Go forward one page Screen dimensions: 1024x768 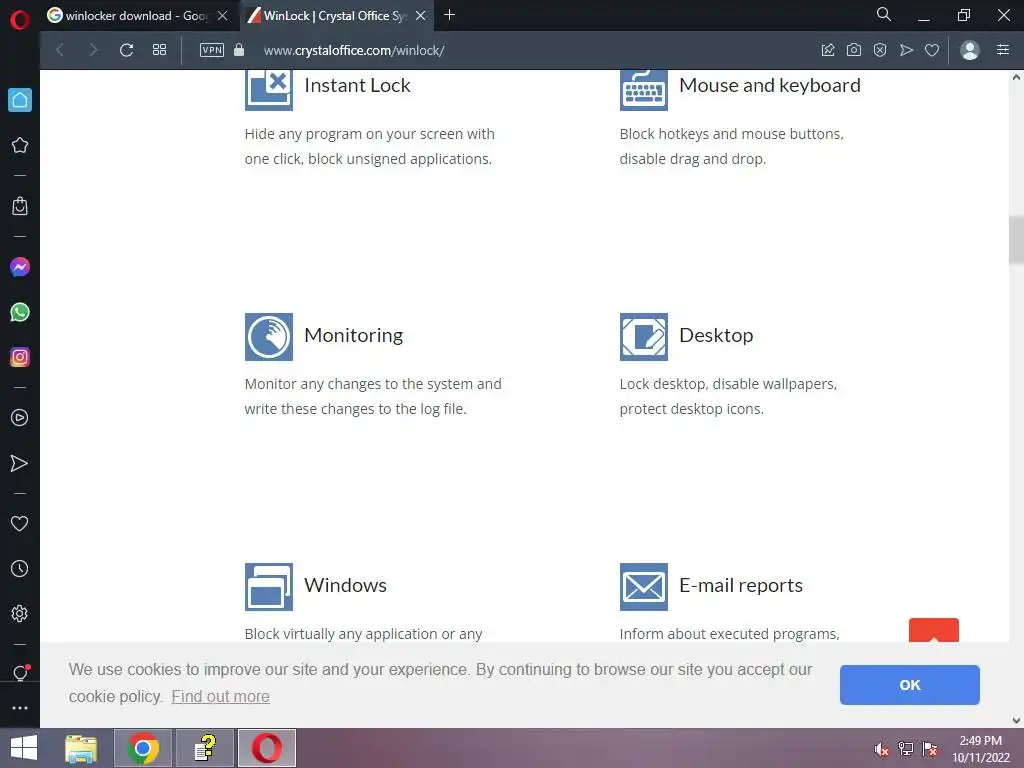click(x=93, y=50)
